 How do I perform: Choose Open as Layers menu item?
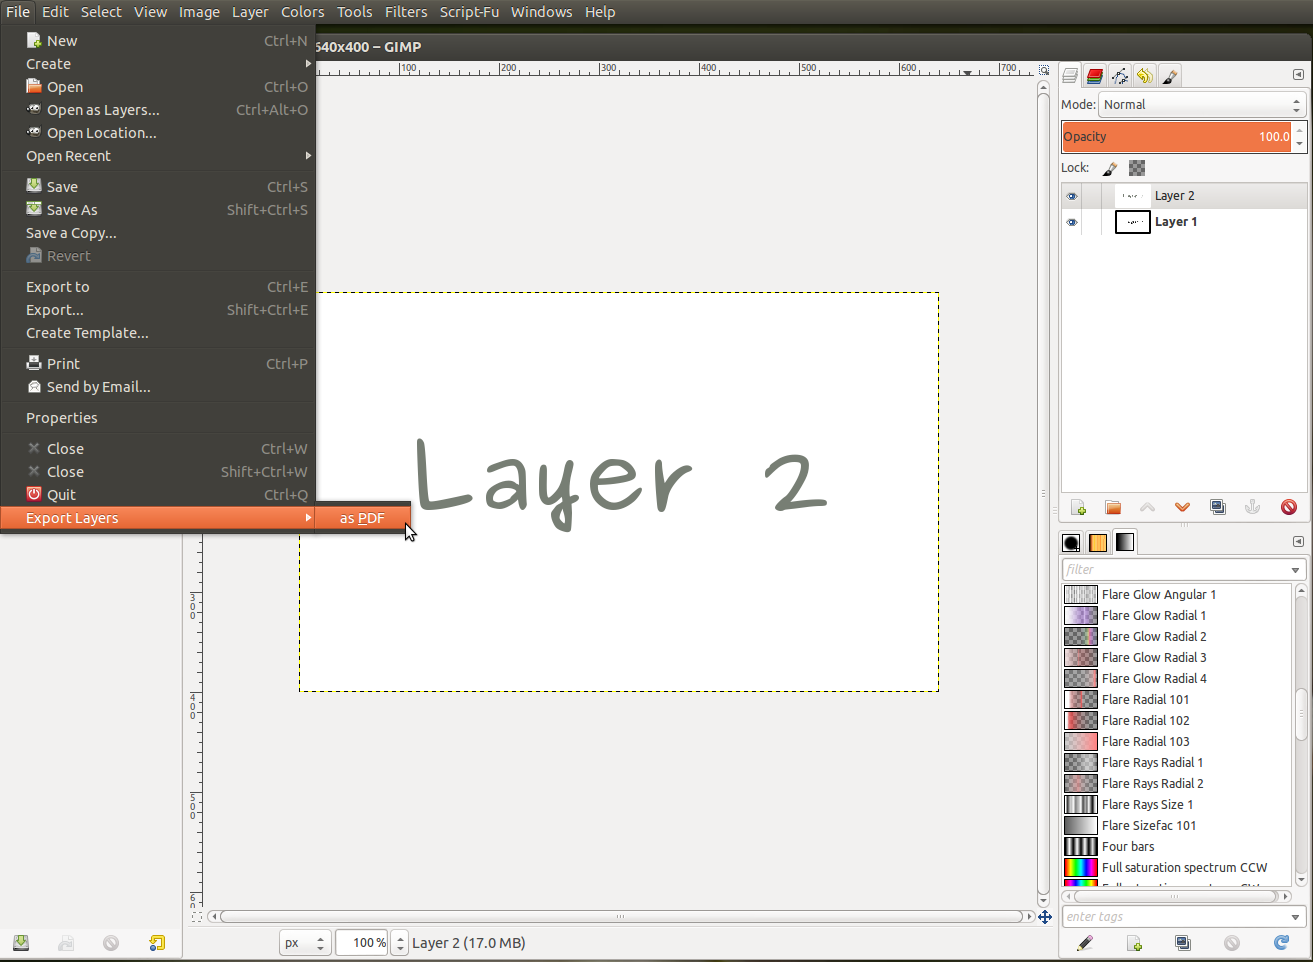(157, 110)
